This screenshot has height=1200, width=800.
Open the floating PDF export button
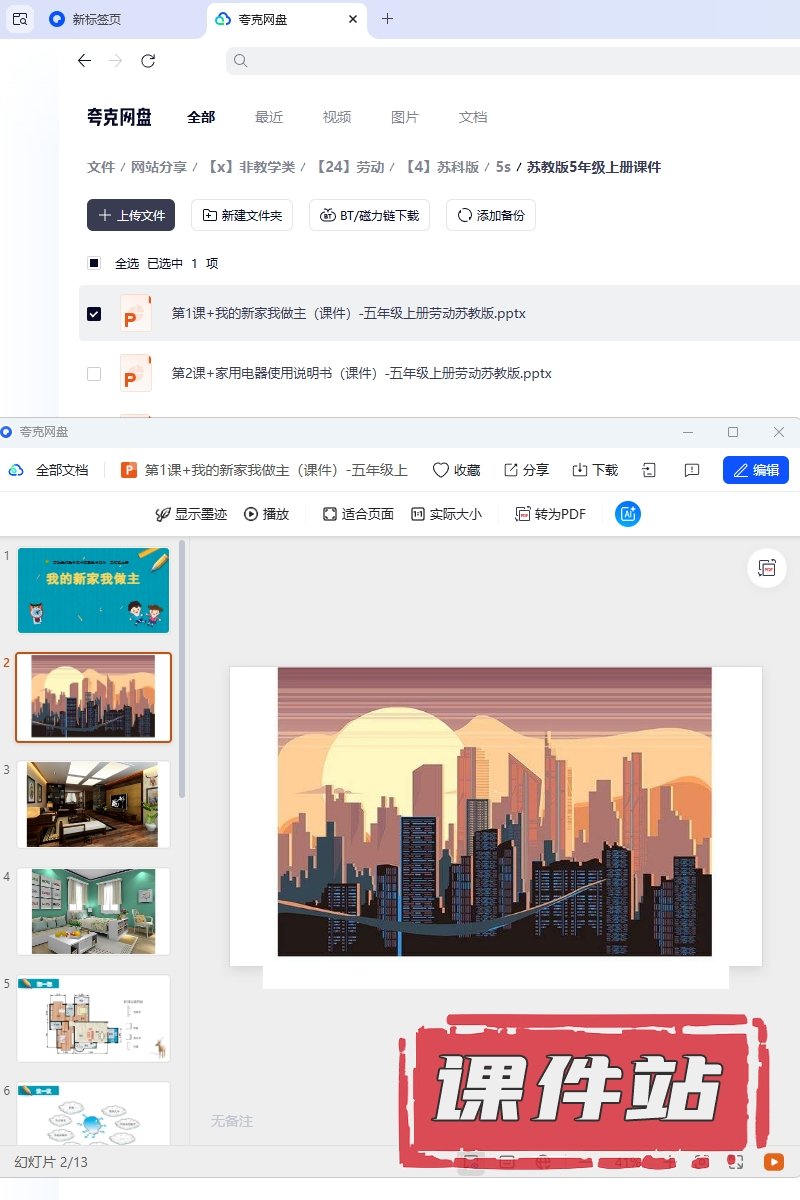point(767,568)
